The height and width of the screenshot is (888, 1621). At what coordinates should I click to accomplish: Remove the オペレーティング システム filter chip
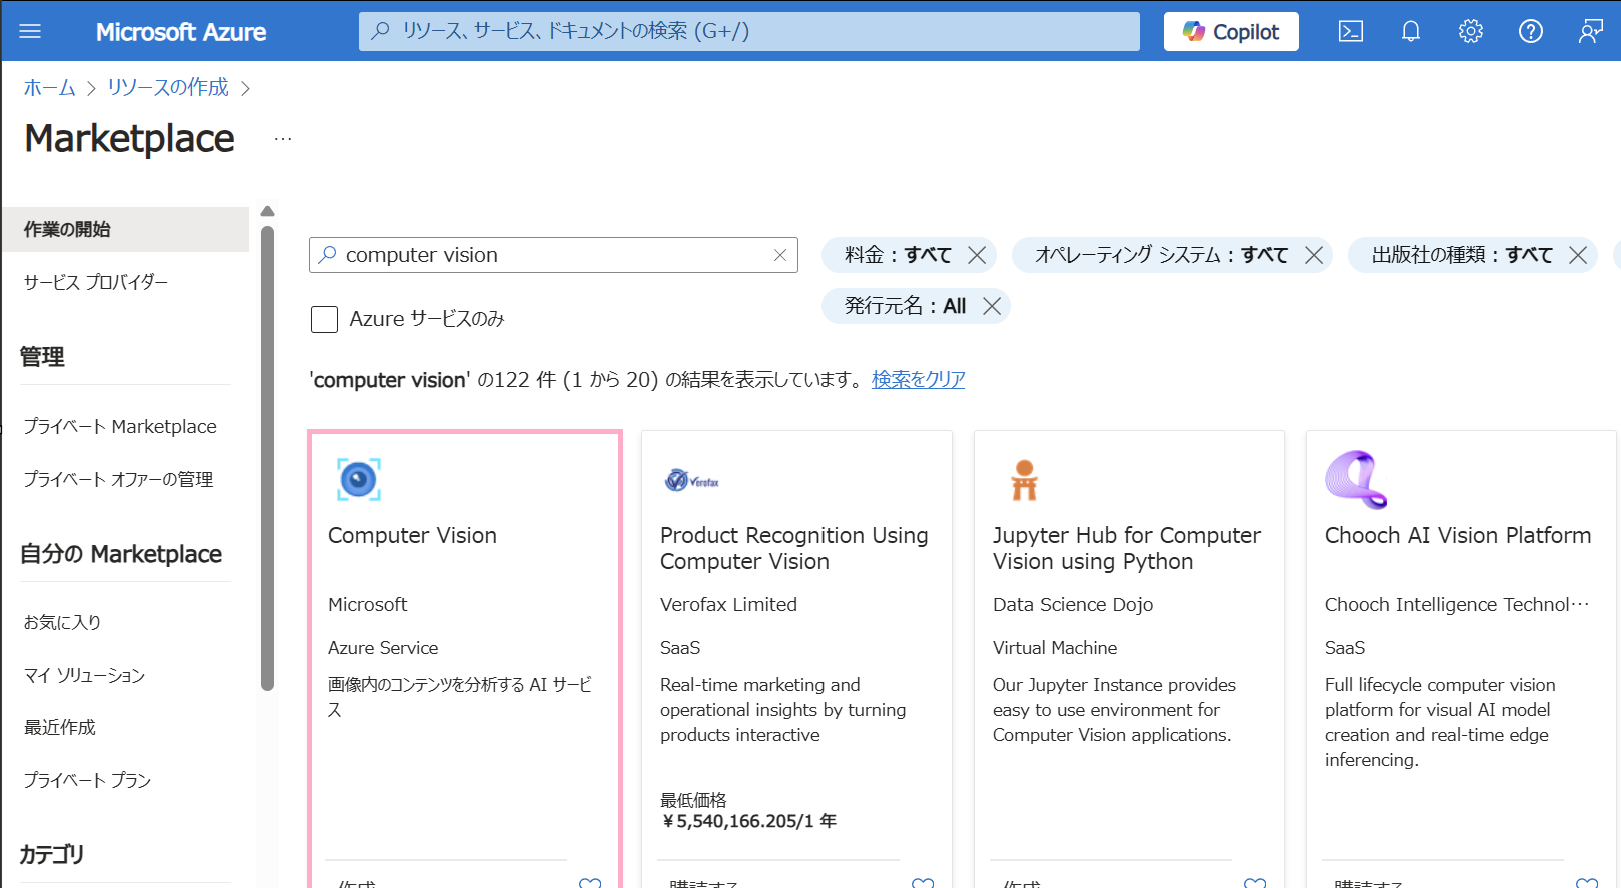click(1314, 255)
